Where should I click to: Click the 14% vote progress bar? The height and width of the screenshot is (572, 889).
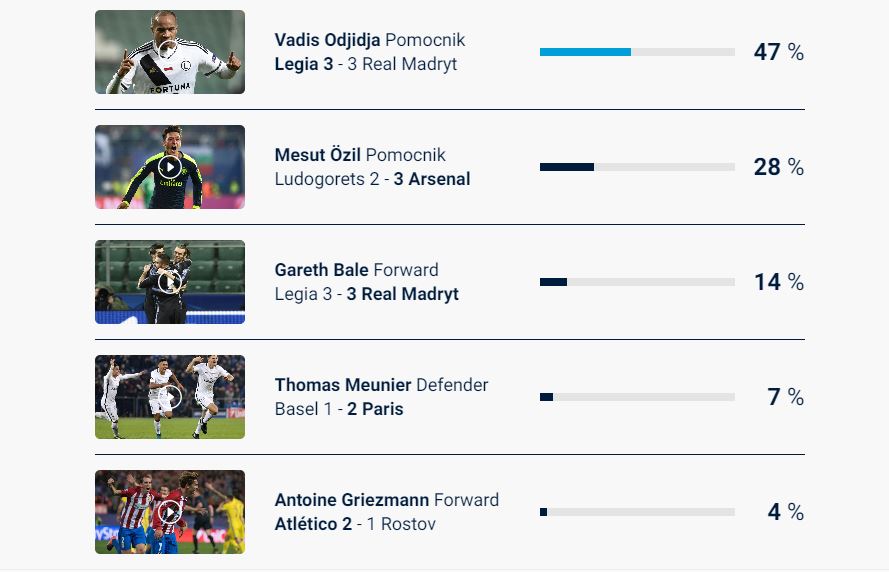coord(637,282)
